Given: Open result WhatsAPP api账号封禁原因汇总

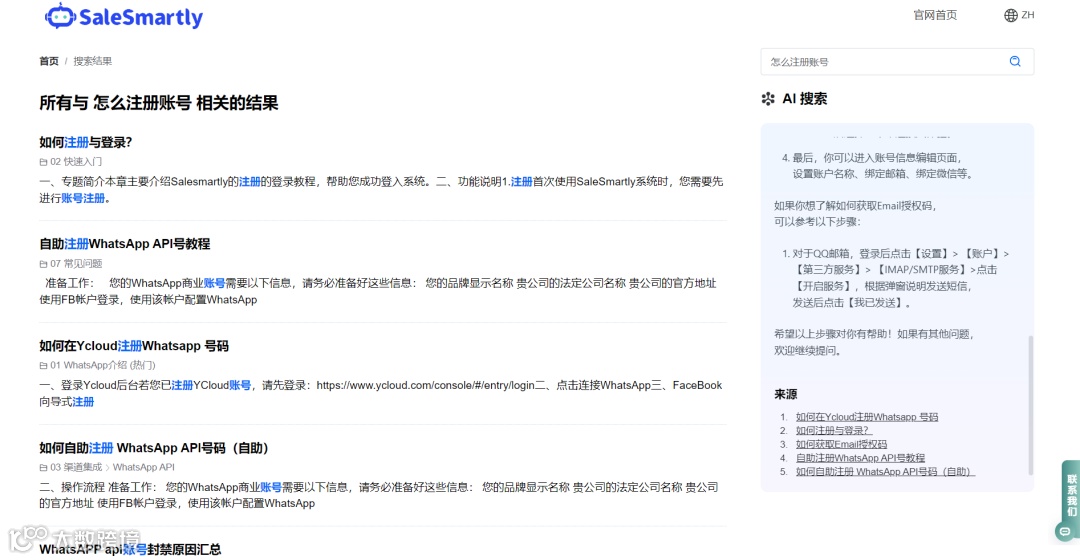Looking at the screenshot, I should 130,549.
